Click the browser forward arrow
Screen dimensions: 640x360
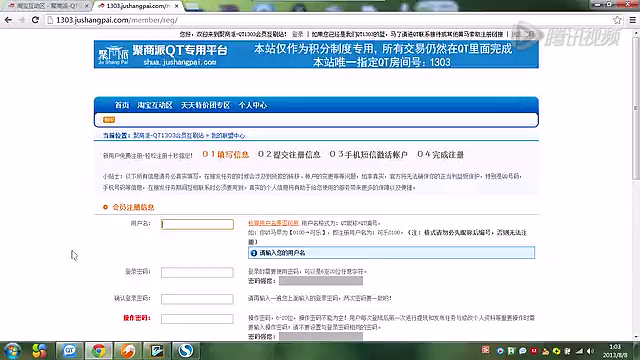pos(22,20)
